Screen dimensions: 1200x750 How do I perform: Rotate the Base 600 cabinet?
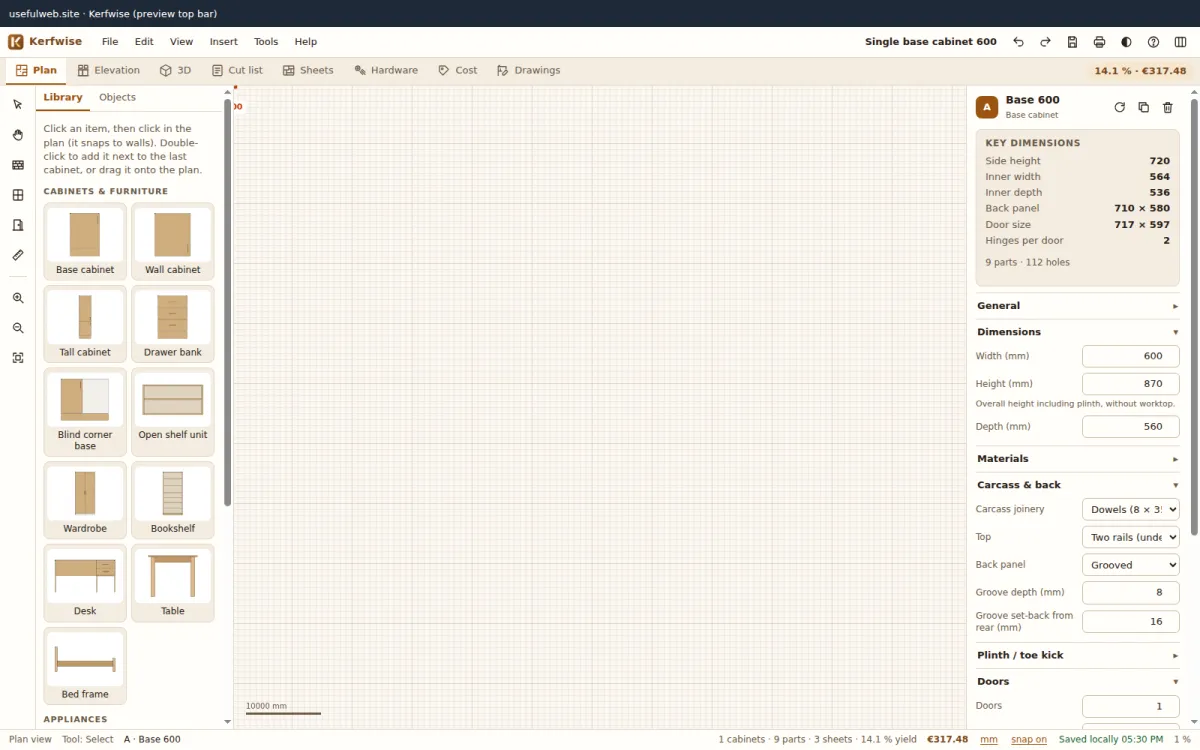(1120, 107)
